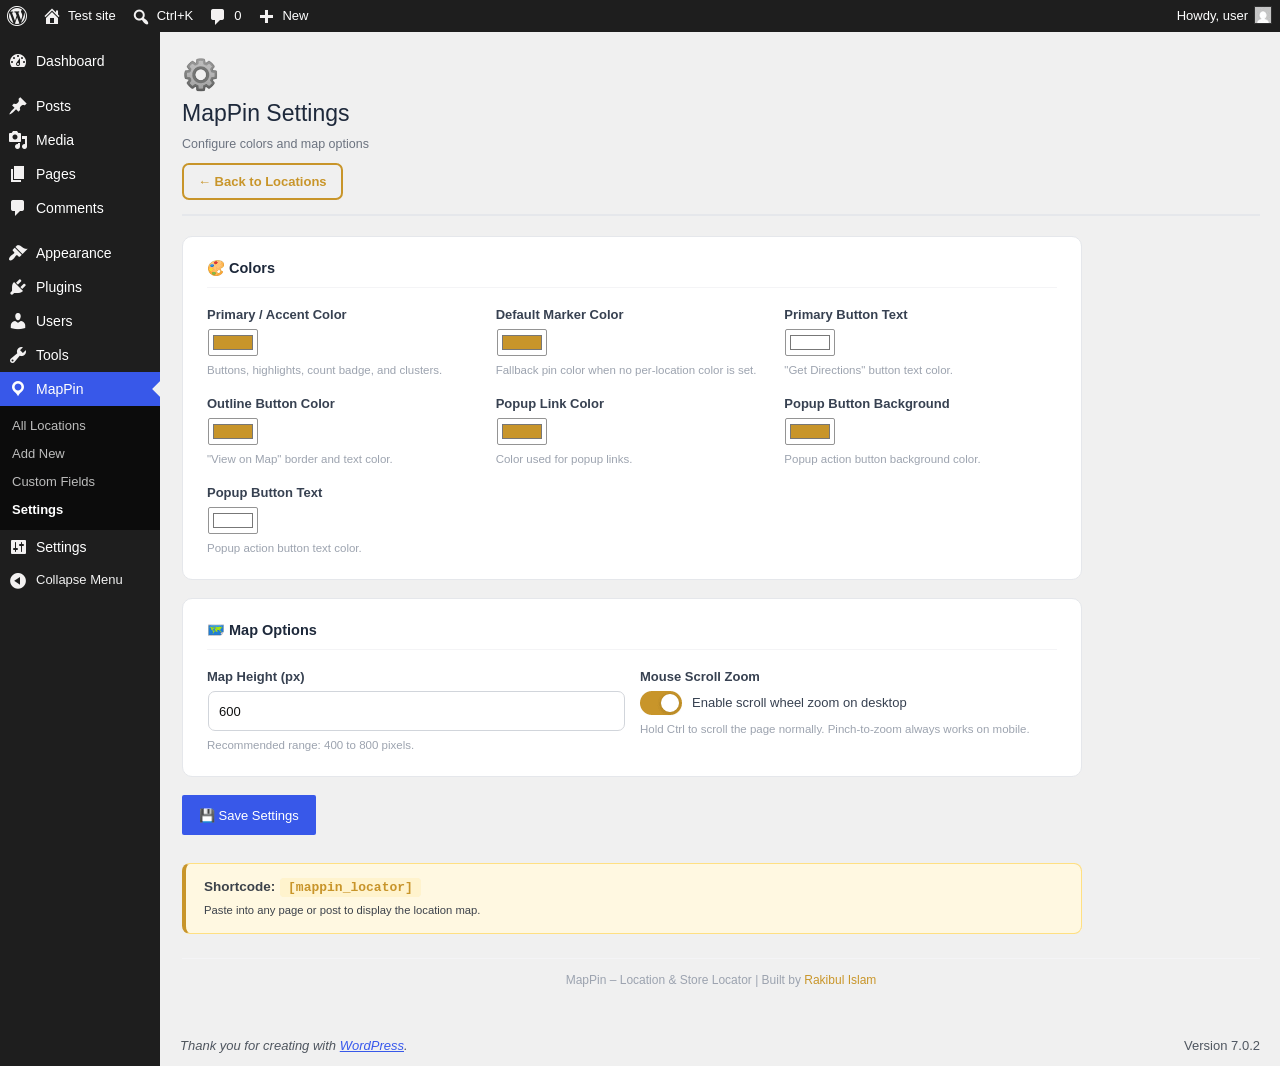Click the Media icon in sidebar

[18, 140]
